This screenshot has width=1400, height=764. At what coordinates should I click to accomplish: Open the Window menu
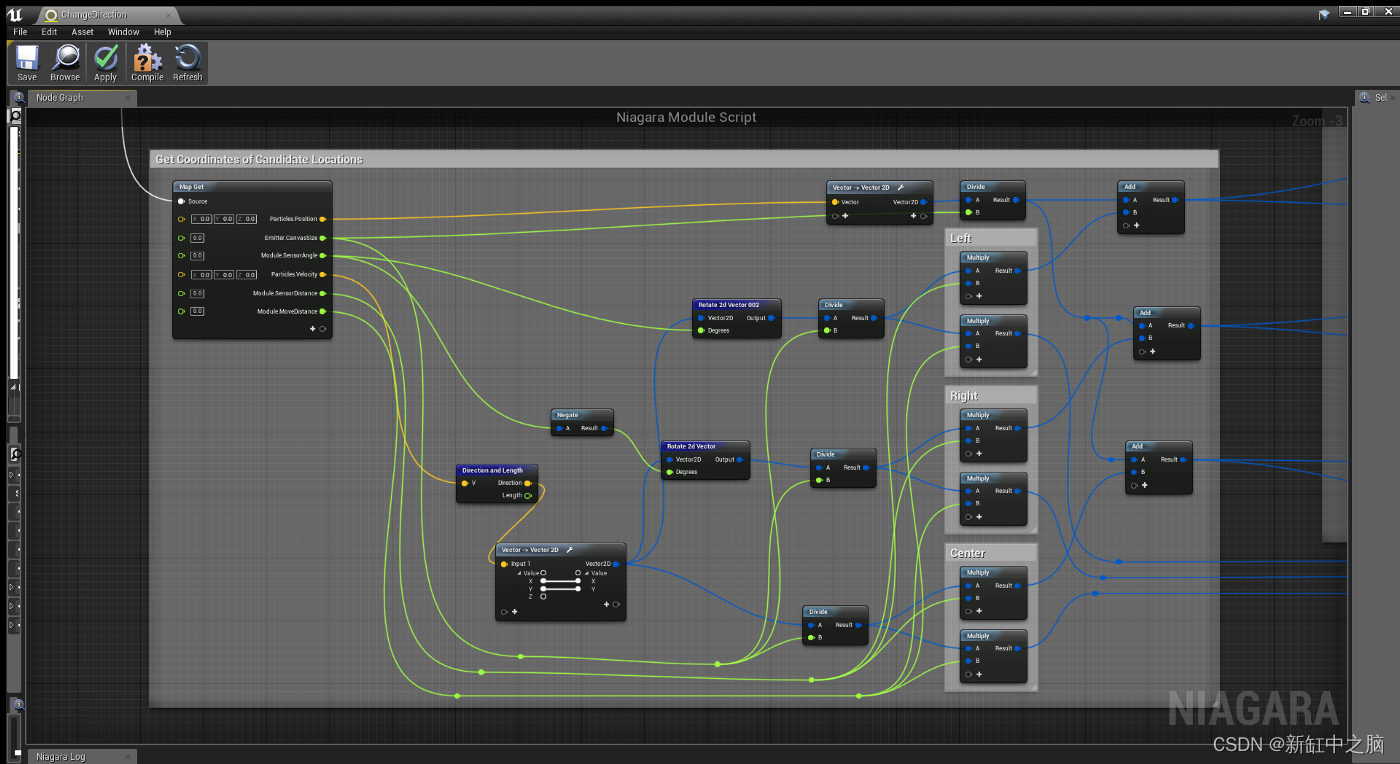pyautogui.click(x=124, y=32)
